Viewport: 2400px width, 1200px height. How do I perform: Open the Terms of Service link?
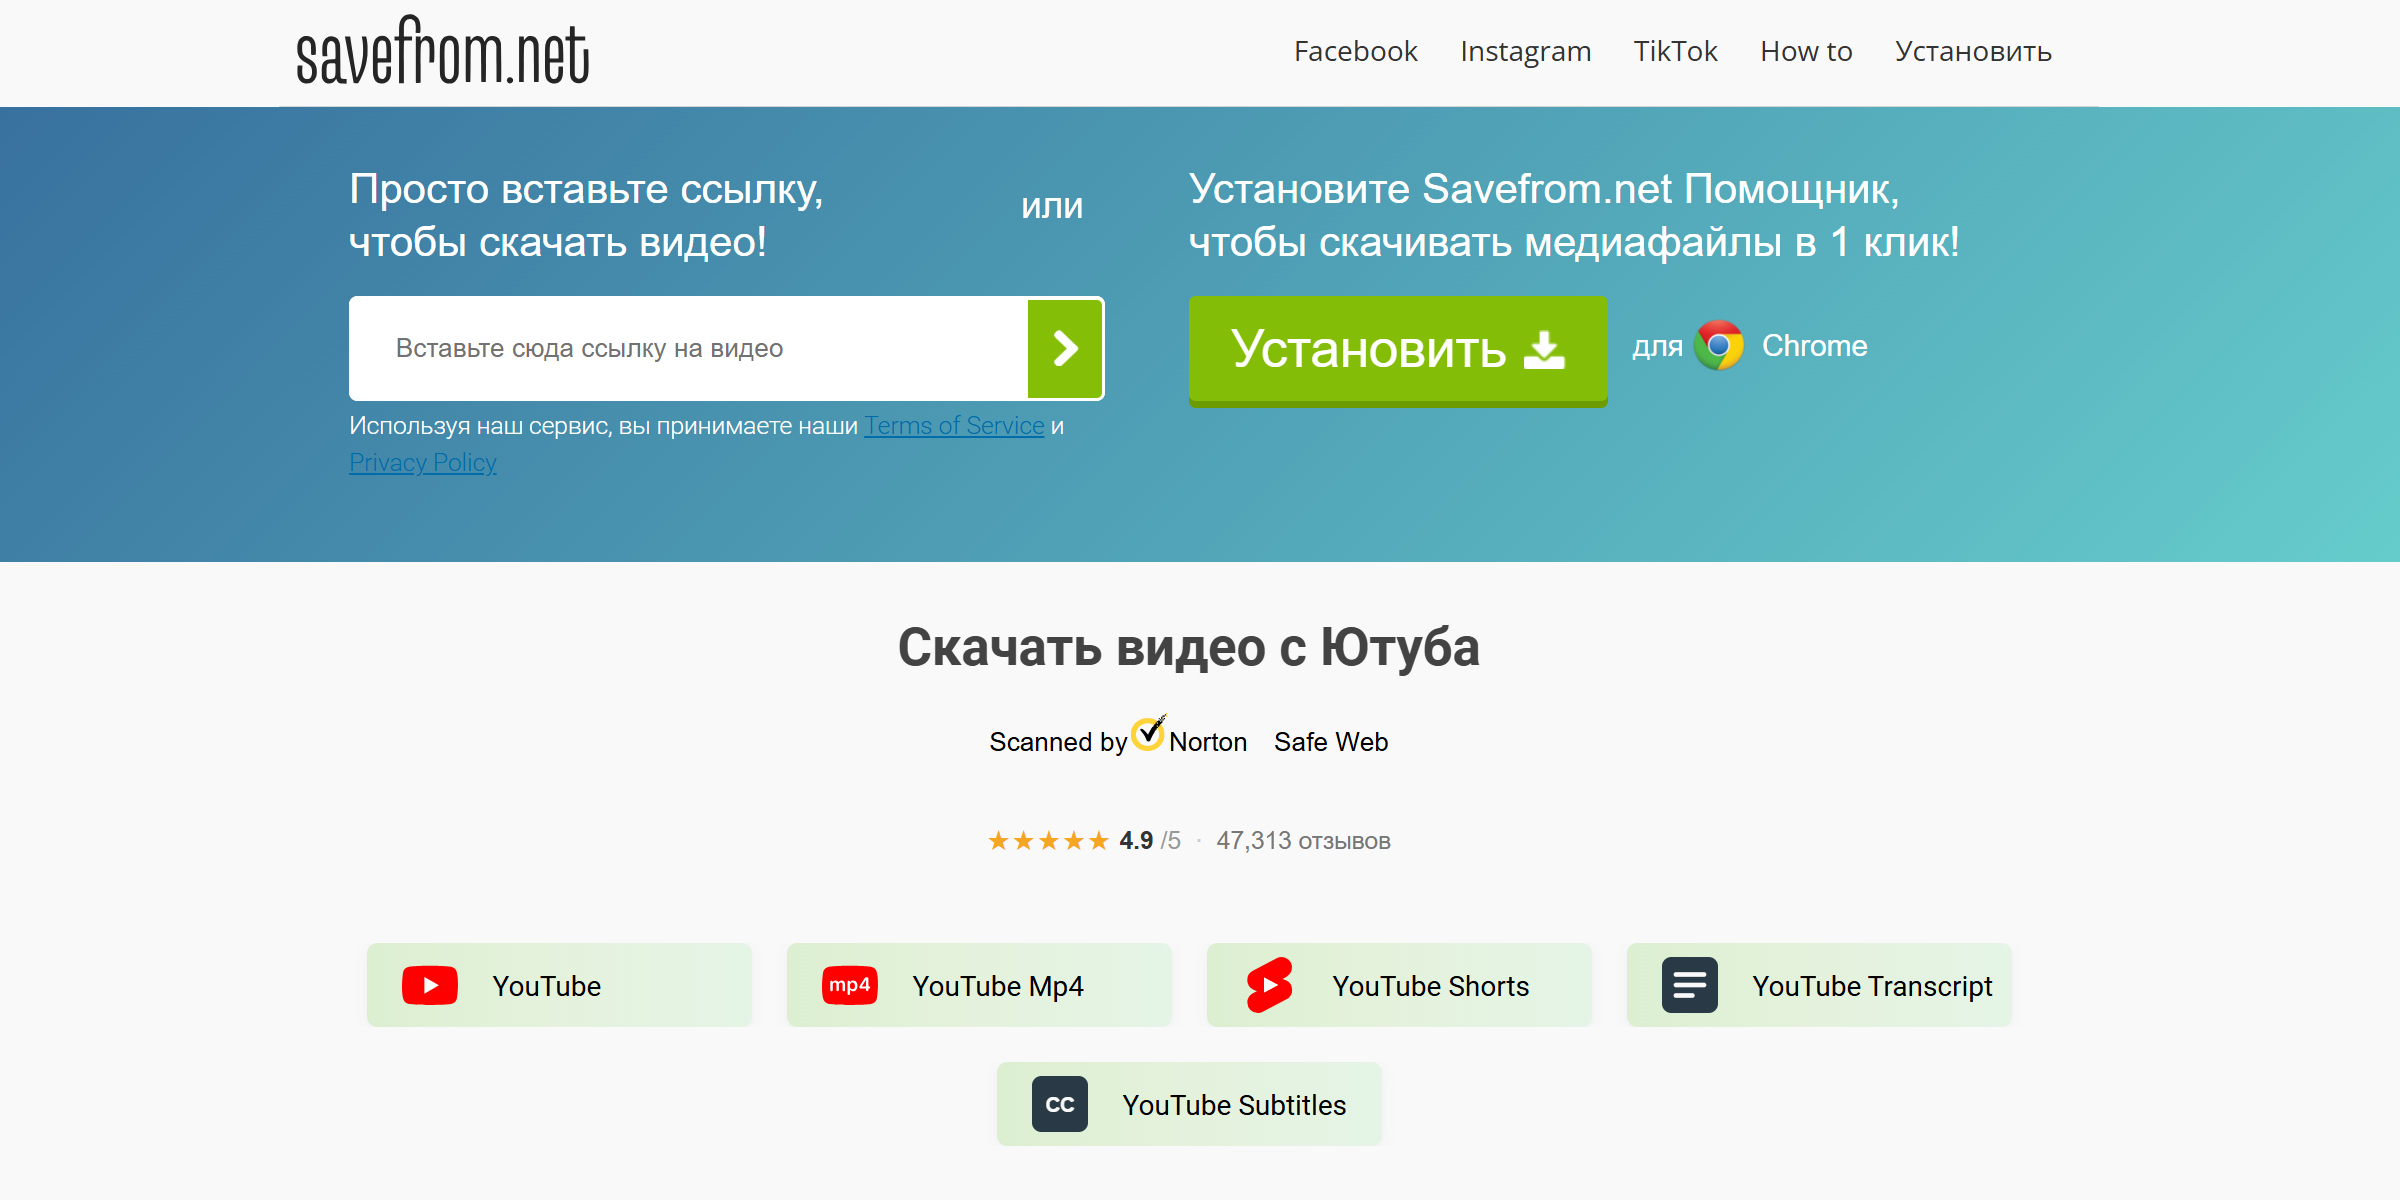tap(954, 426)
